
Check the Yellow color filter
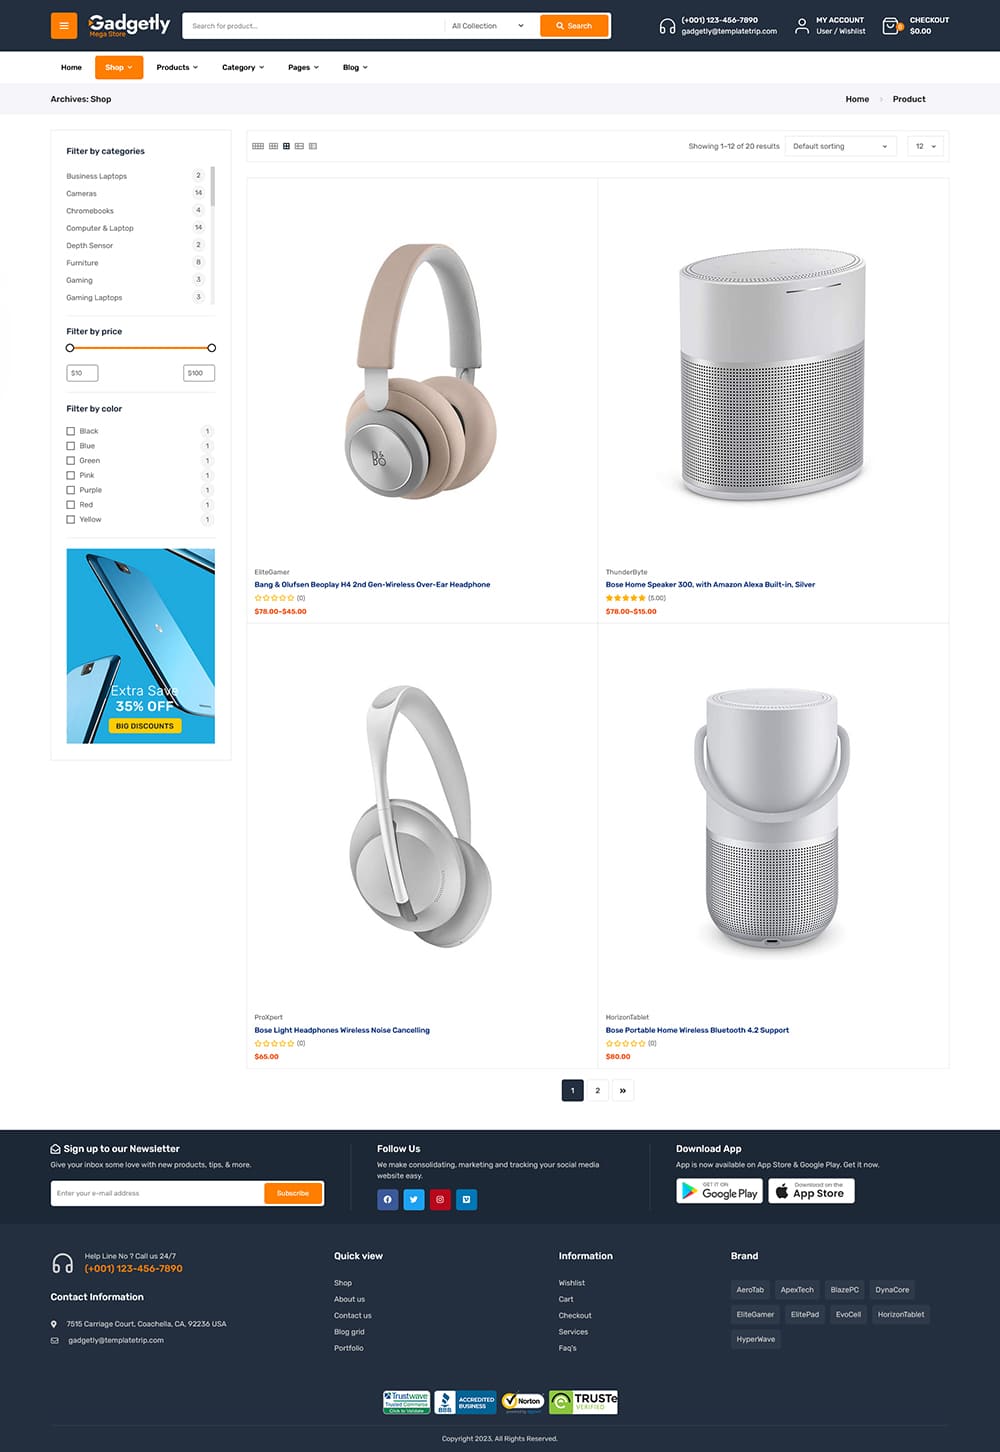tap(71, 519)
